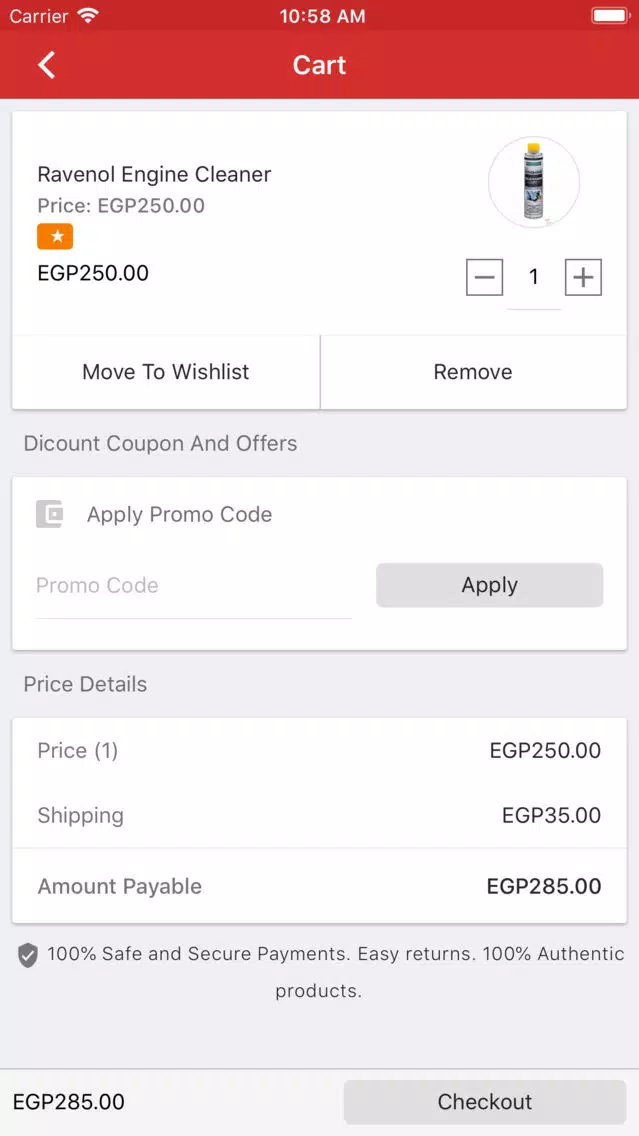
Task: Tap the back arrow in Cart header
Action: pos(46,65)
